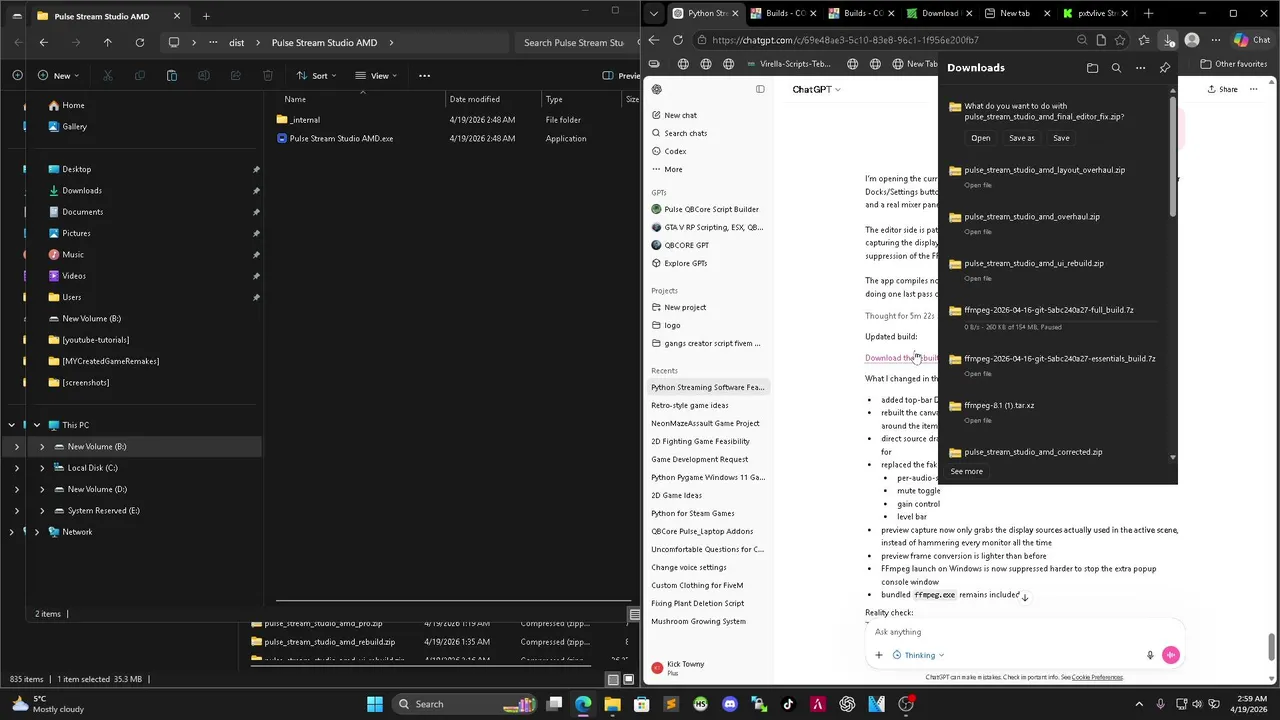Image resolution: width=1280 pixels, height=720 pixels.
Task: Open Edge profile avatar
Action: 1192,40
